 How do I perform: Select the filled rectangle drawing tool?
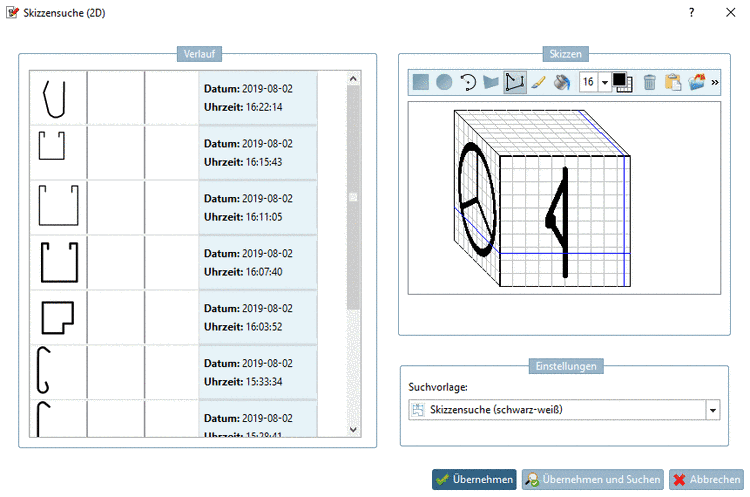pos(420,82)
